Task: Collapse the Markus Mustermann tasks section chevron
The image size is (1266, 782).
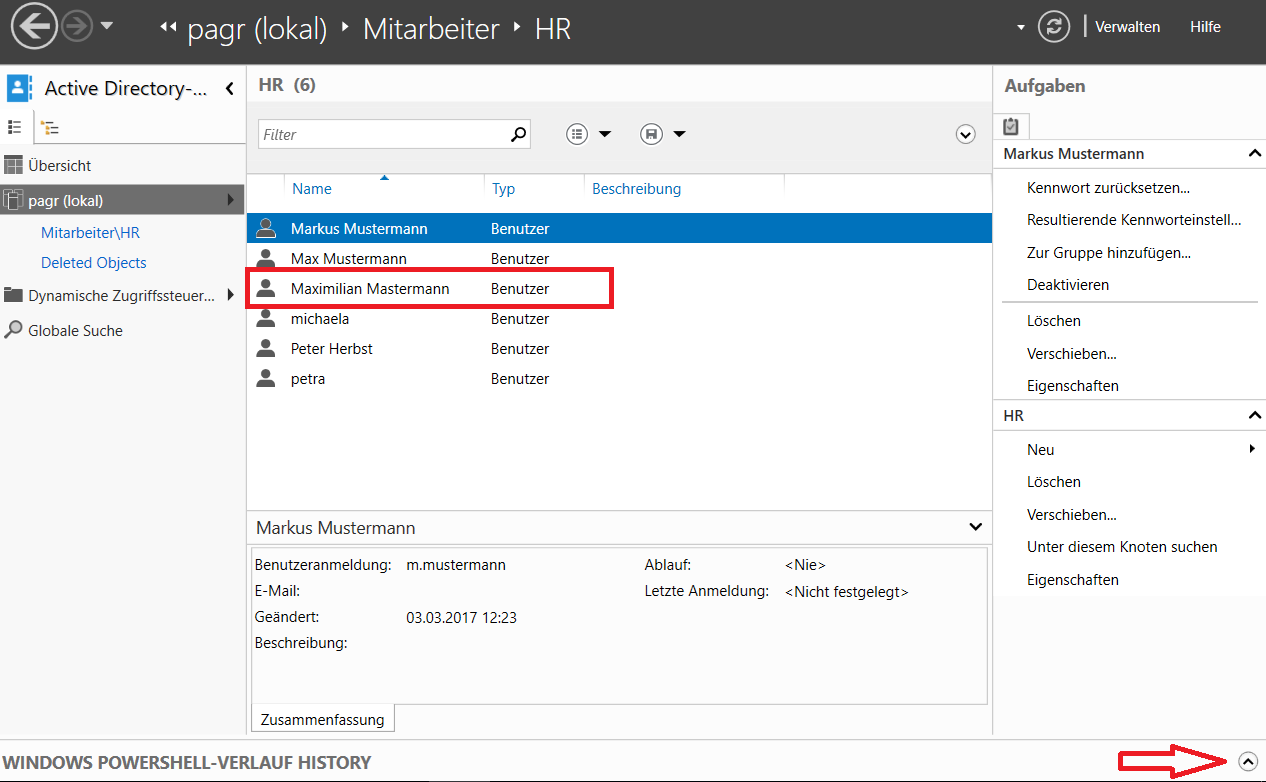Action: pyautogui.click(x=1255, y=153)
